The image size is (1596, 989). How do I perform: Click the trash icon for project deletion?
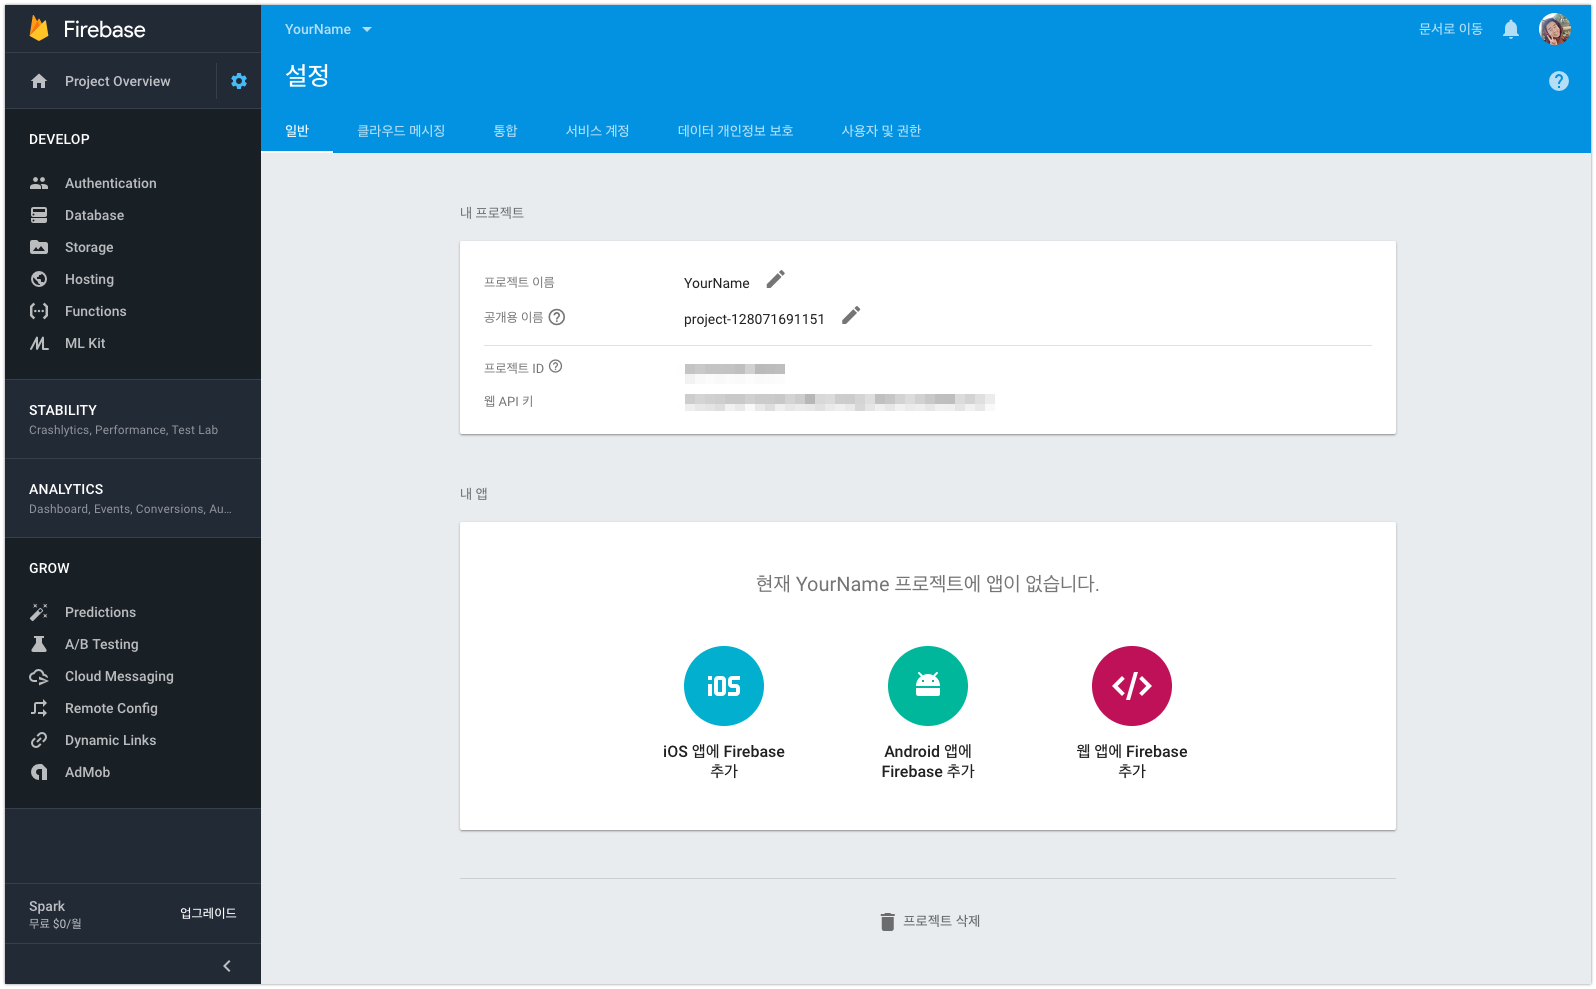[887, 921]
